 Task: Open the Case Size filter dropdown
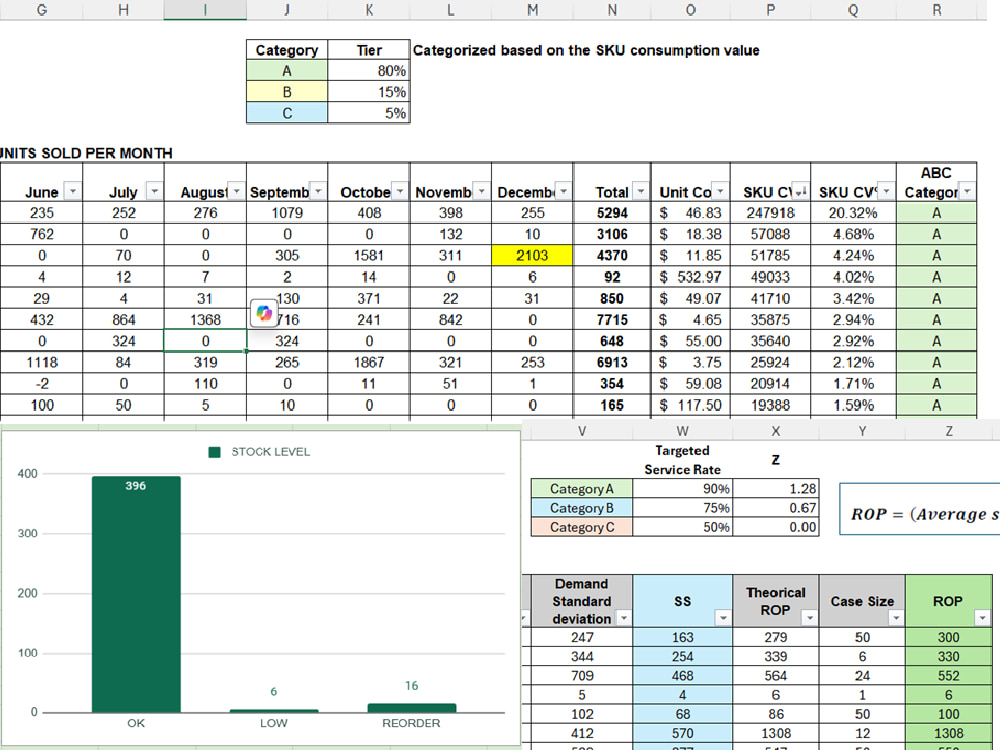point(896,618)
